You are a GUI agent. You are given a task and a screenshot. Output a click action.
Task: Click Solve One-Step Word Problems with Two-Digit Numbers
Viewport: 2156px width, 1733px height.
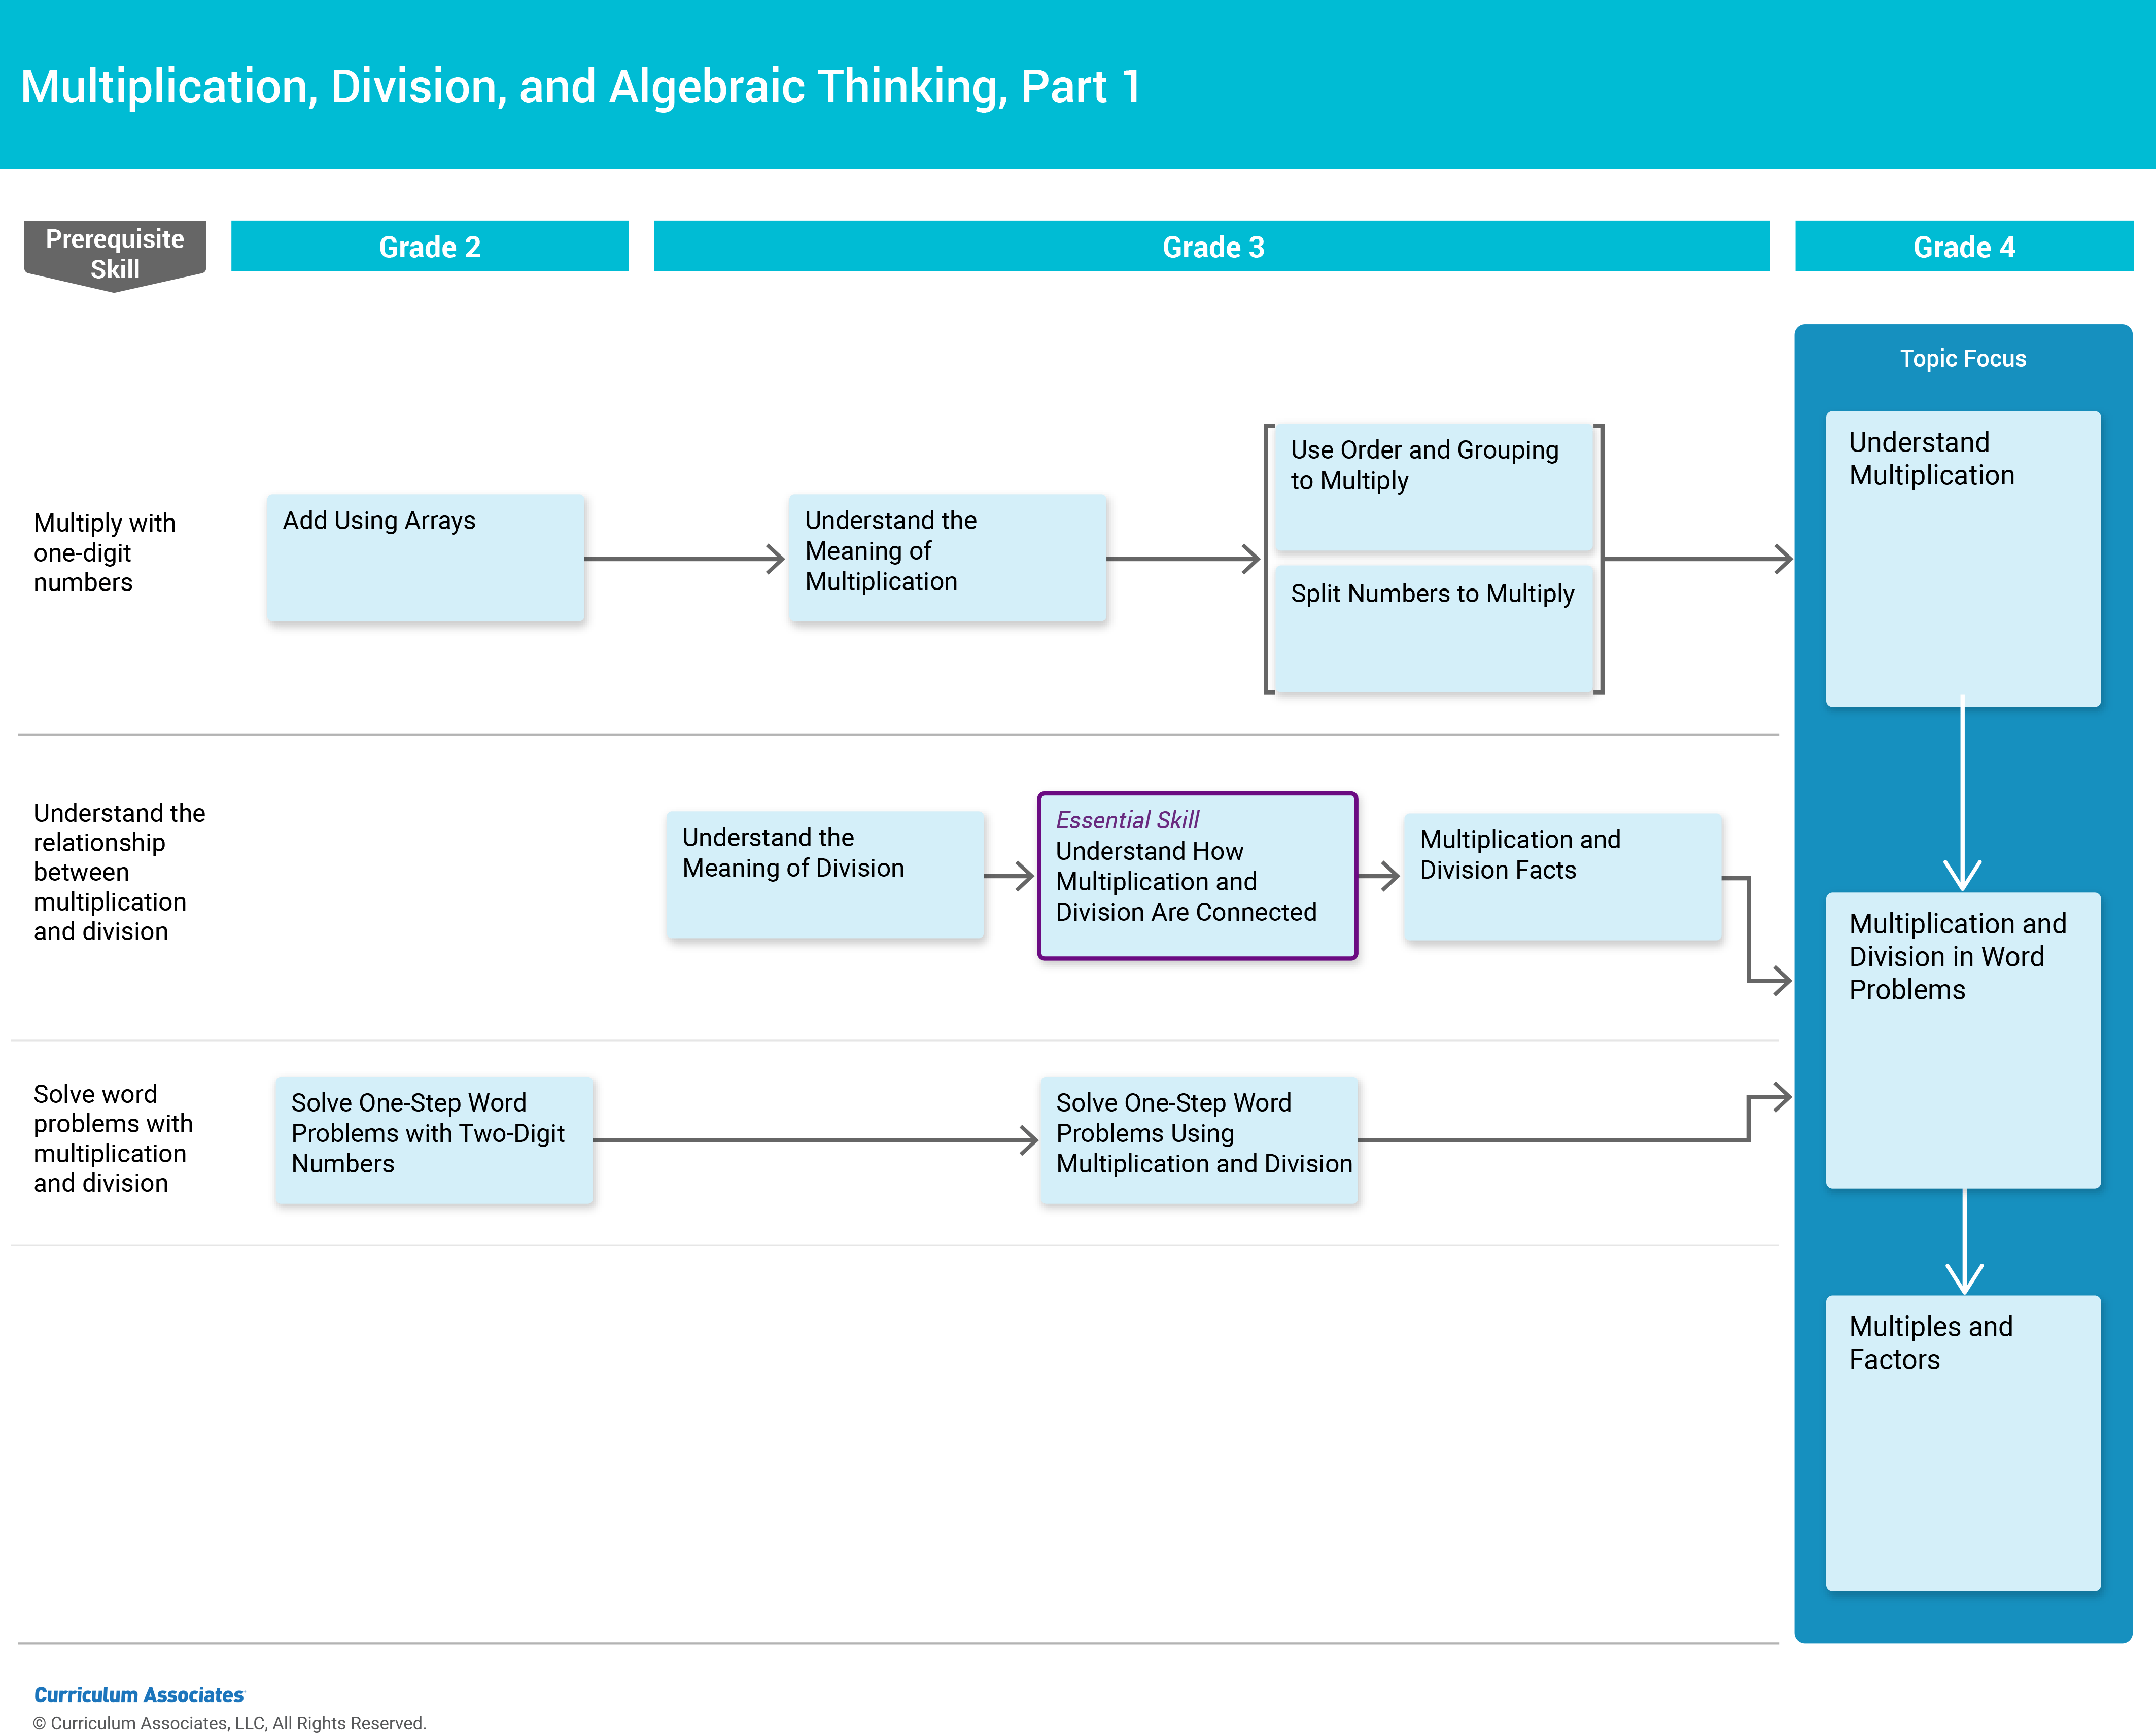click(434, 1139)
